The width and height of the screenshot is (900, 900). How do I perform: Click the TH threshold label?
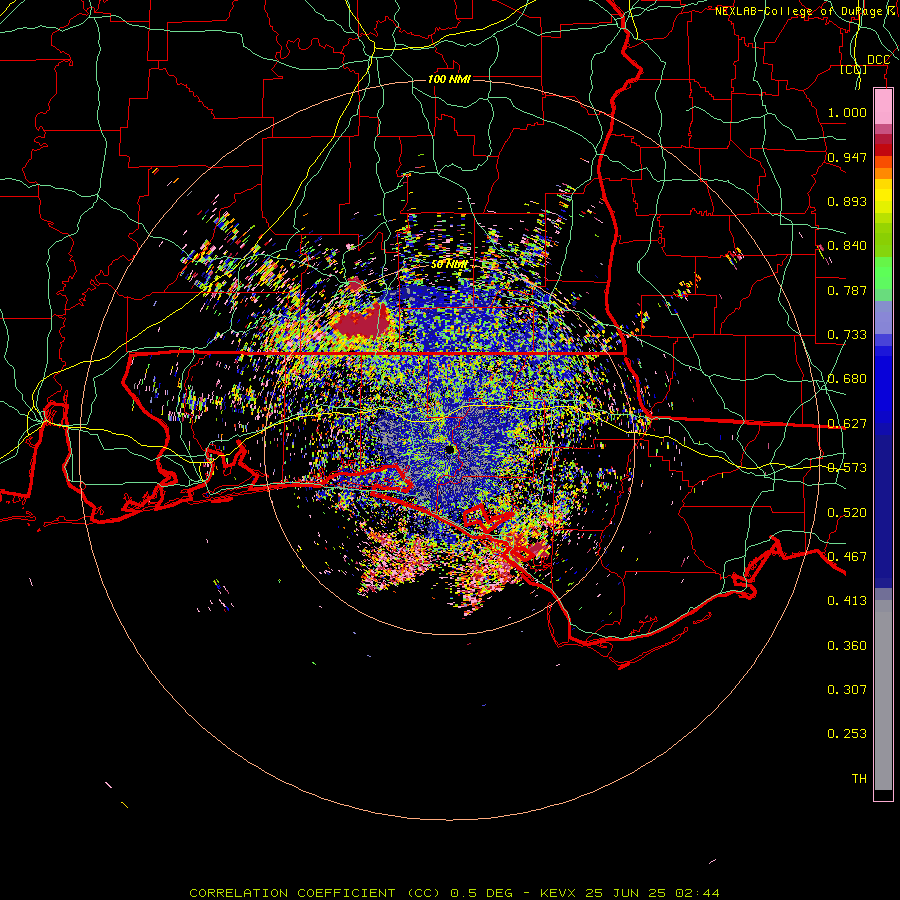point(859,779)
